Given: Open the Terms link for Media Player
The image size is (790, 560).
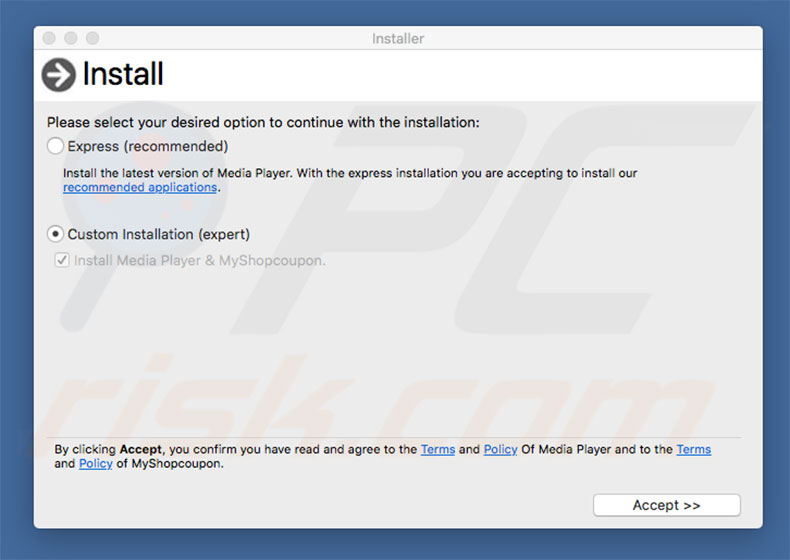Looking at the screenshot, I should pyautogui.click(x=438, y=450).
